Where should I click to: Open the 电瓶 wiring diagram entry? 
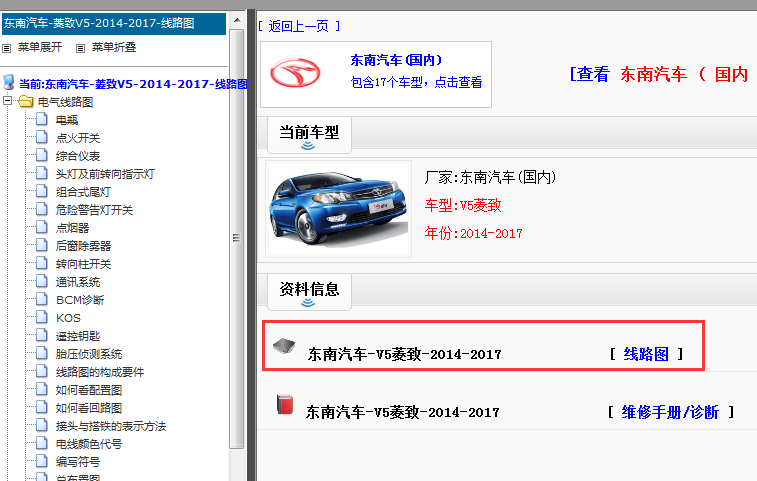67,120
